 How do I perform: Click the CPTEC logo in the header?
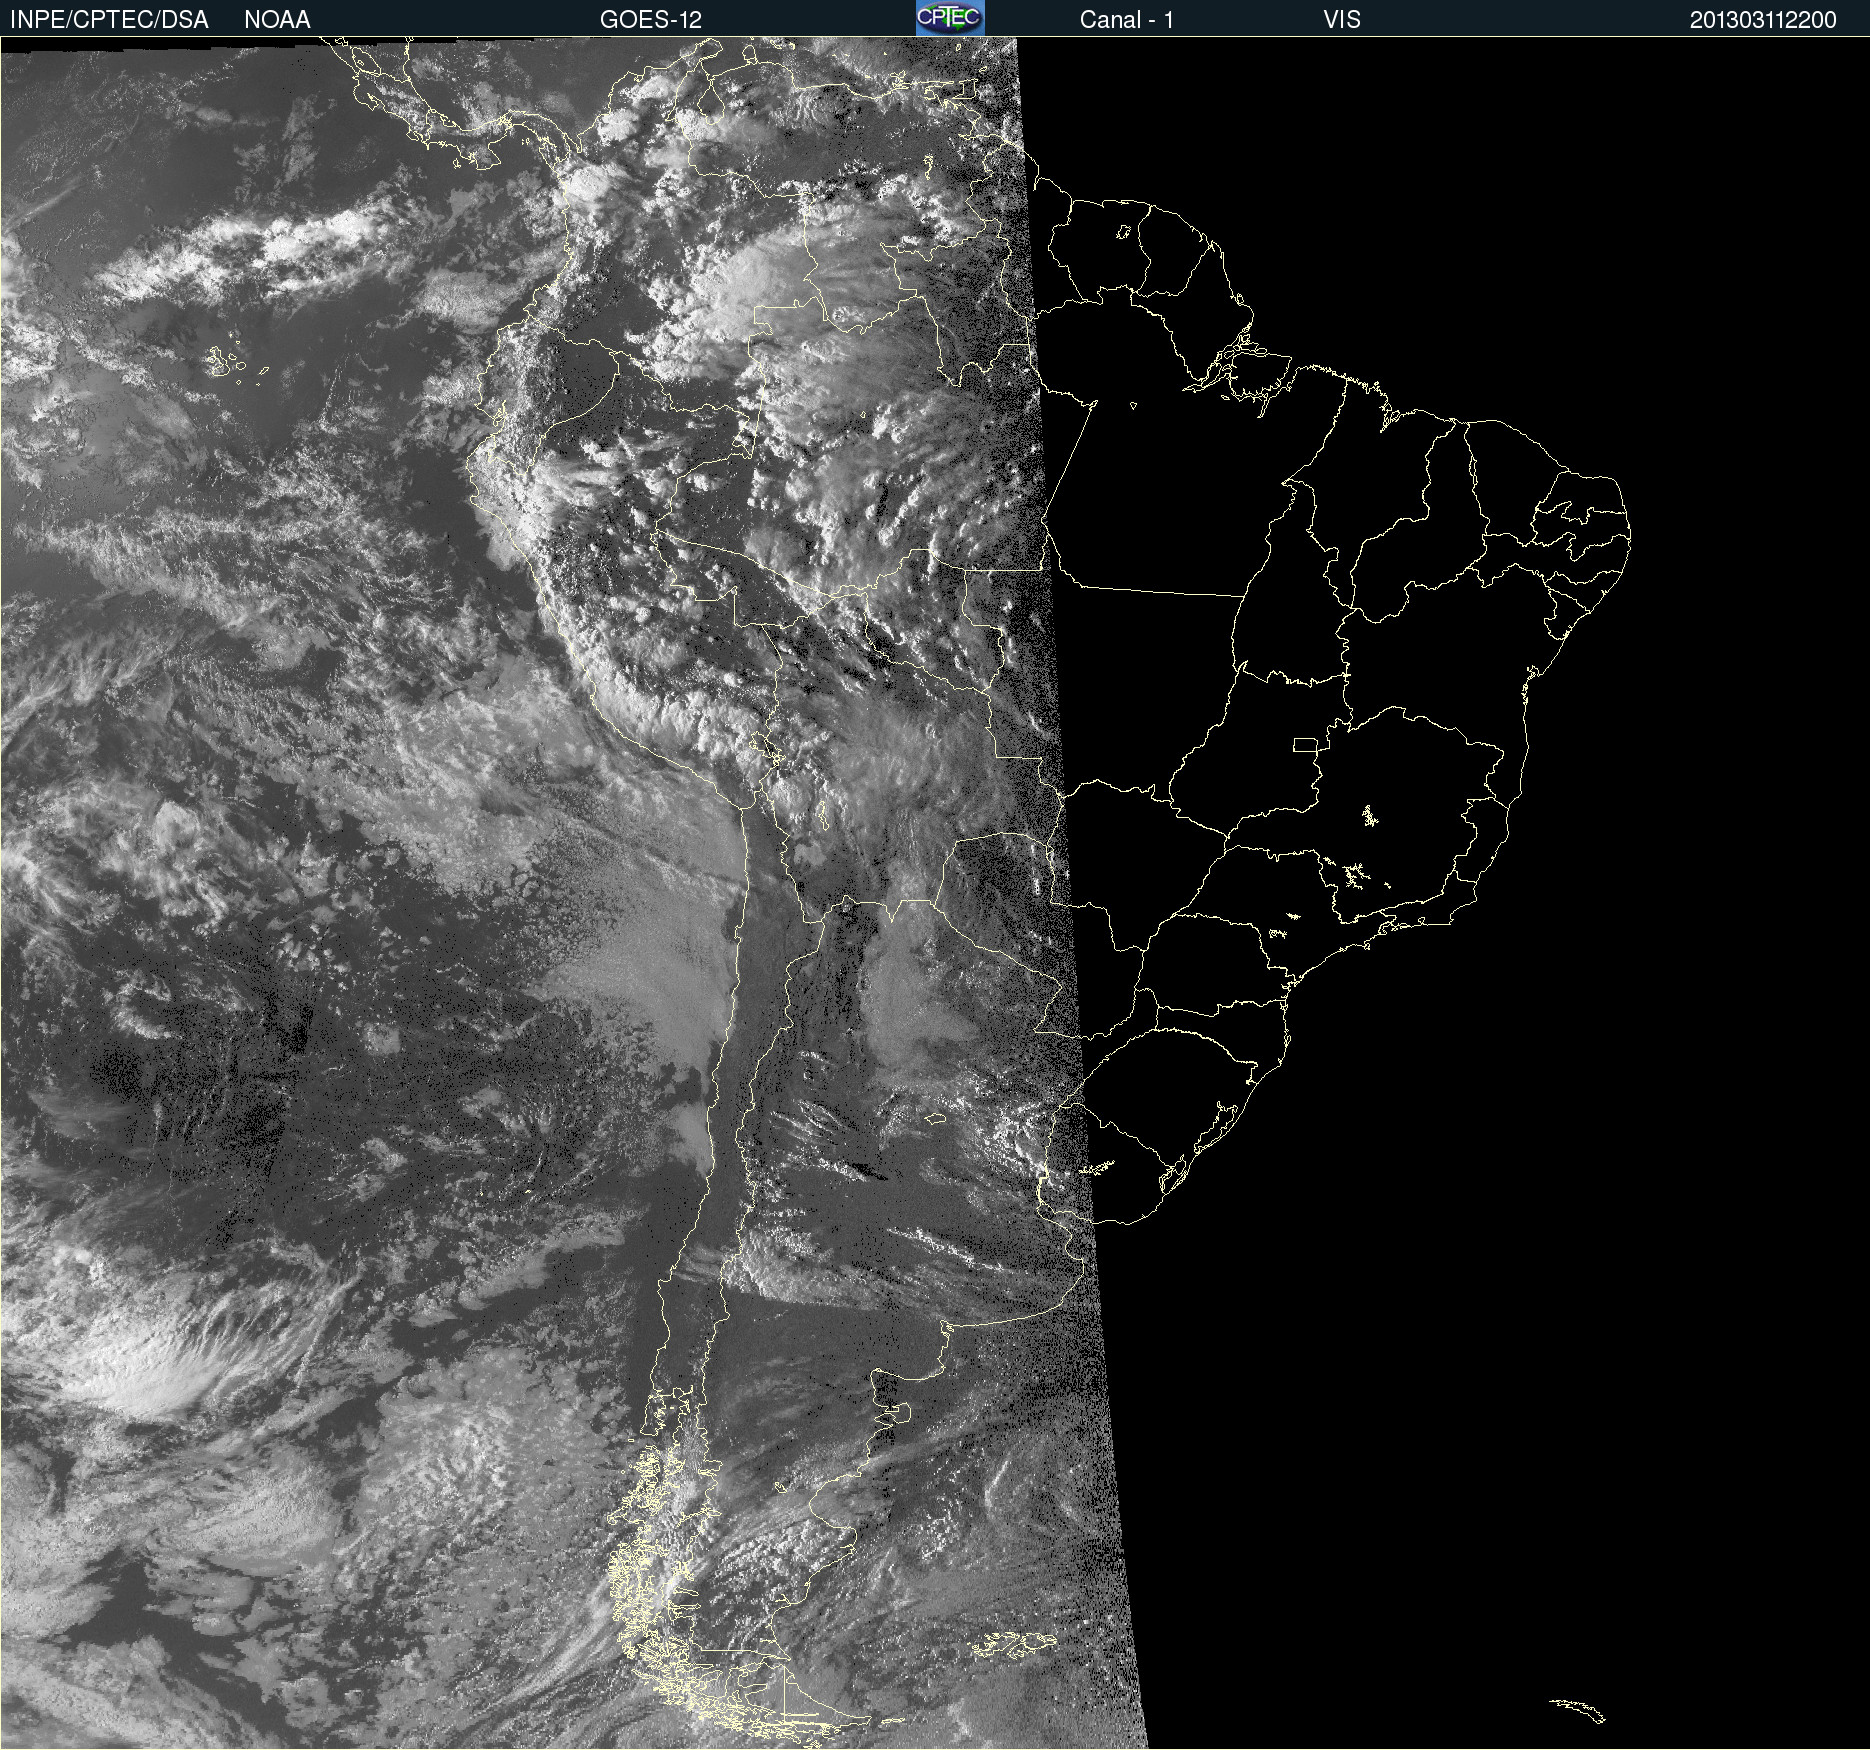tap(950, 18)
